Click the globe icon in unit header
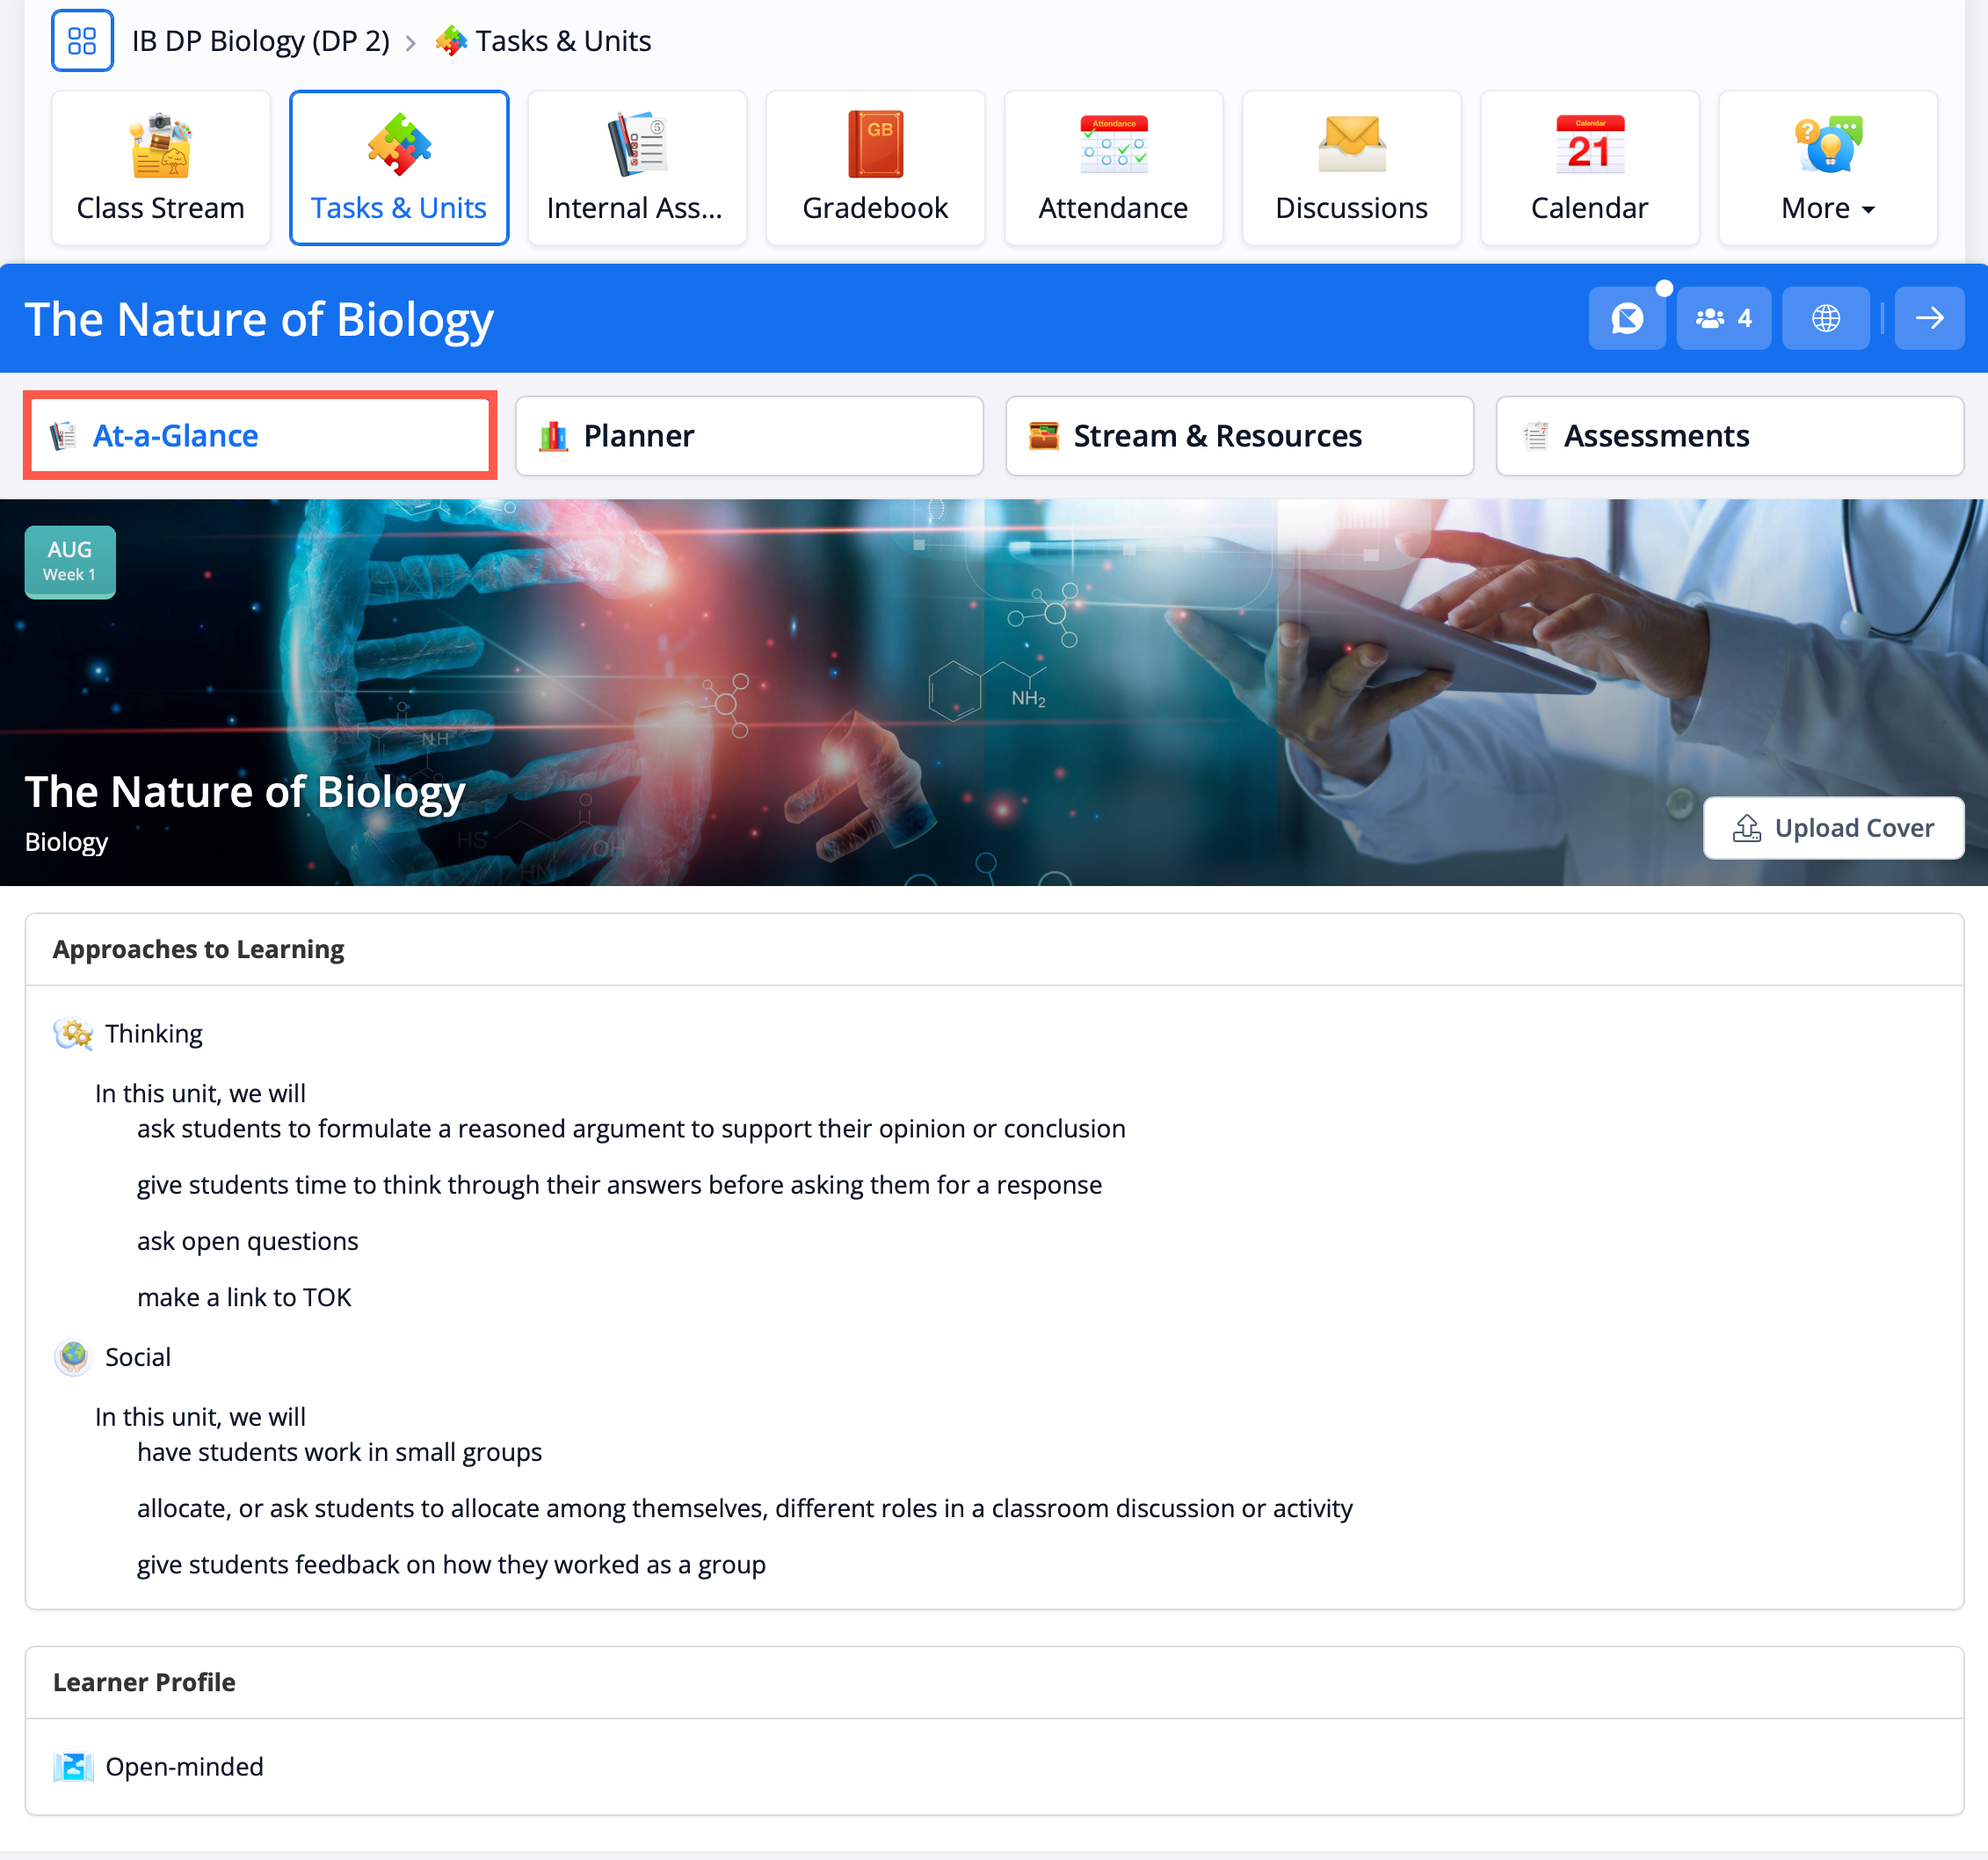This screenshot has width=1988, height=1860. pos(1825,318)
